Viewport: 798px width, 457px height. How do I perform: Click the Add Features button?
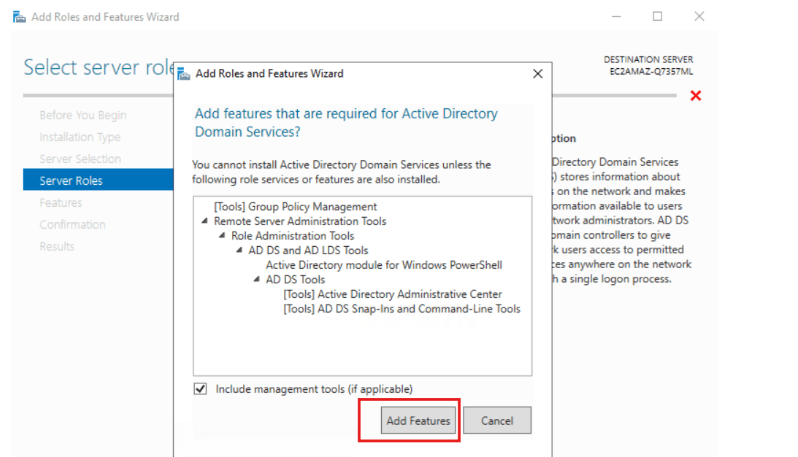(x=418, y=420)
